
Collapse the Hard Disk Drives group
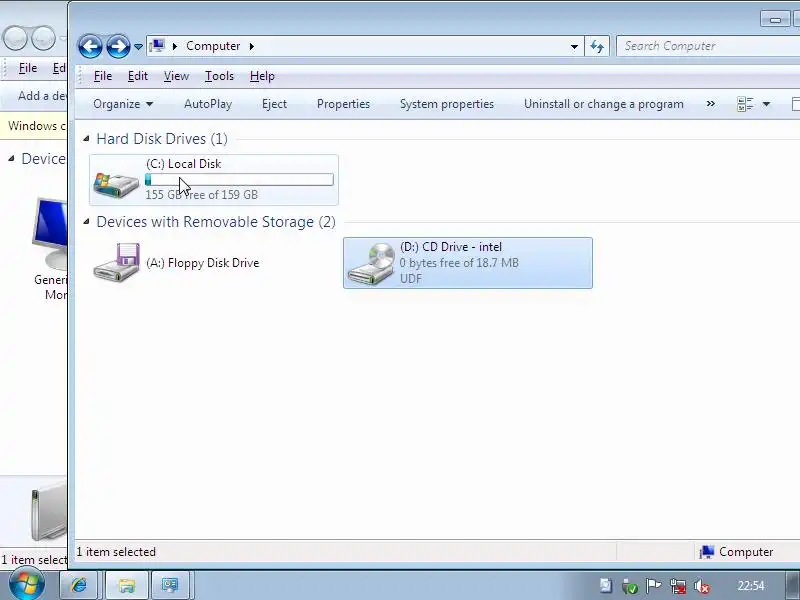click(86, 138)
